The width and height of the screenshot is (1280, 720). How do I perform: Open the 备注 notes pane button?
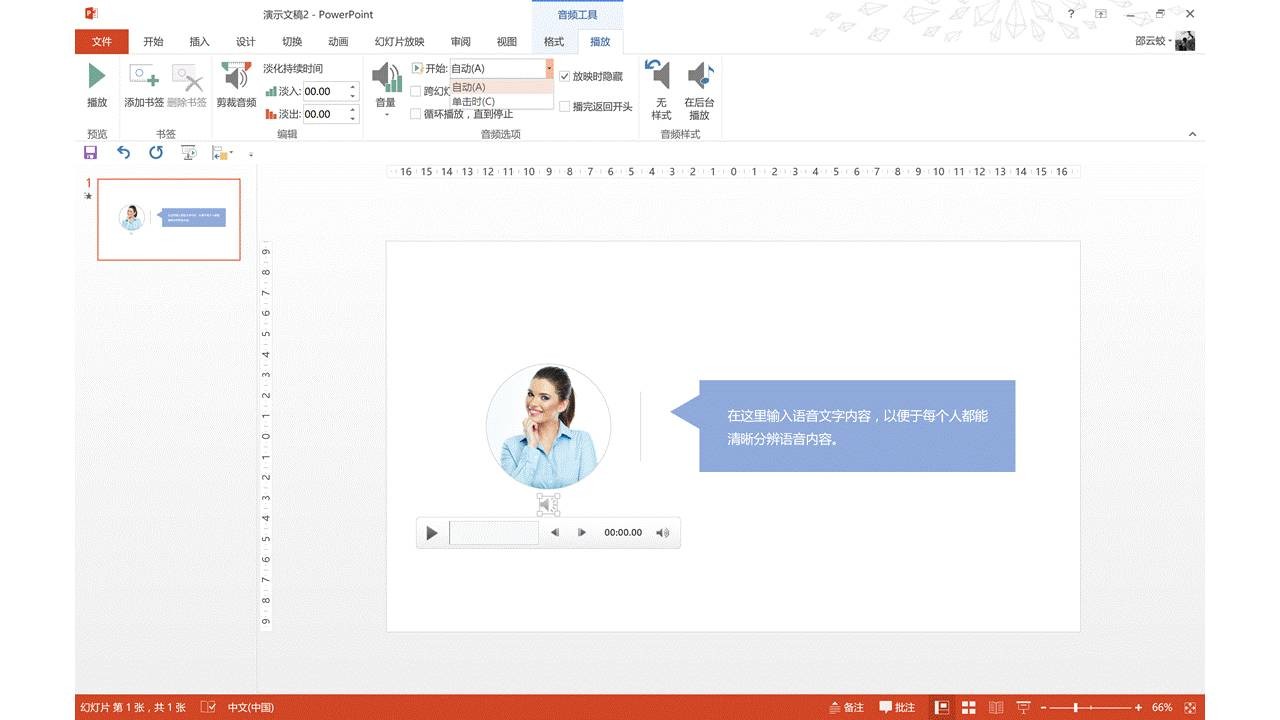[846, 707]
